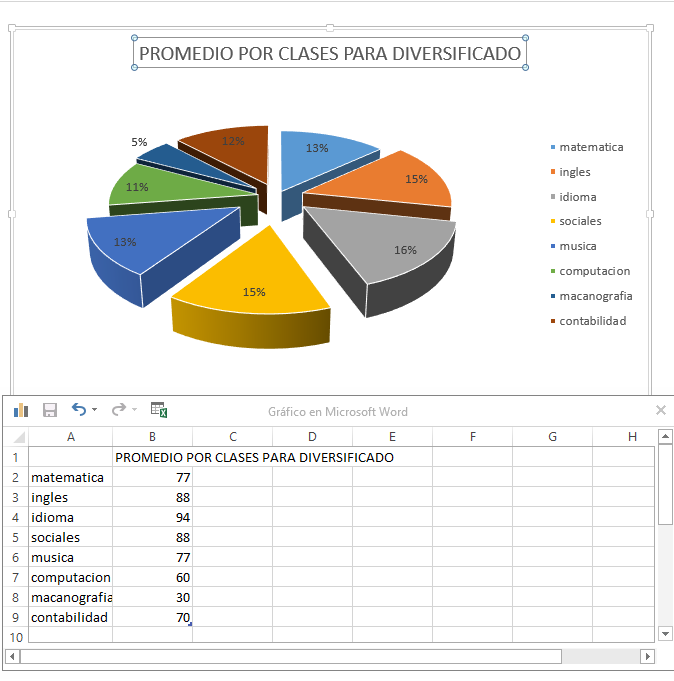Click the cell containing 'computacion'
674x681 pixels.
point(70,577)
